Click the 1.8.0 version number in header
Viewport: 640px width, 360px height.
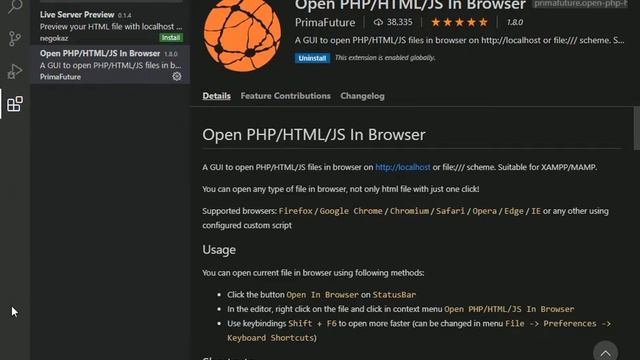(x=515, y=22)
